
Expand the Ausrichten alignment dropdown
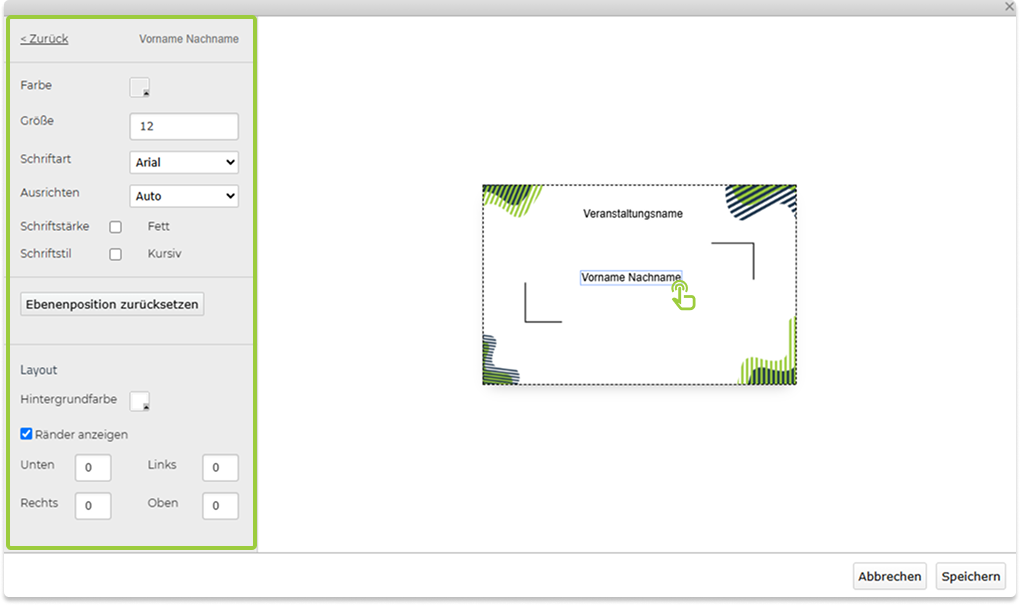184,196
